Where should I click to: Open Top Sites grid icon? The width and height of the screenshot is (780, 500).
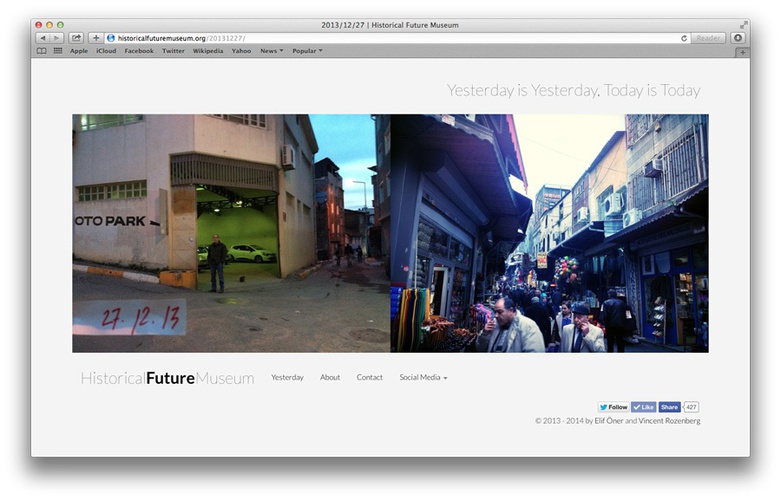coord(58,51)
